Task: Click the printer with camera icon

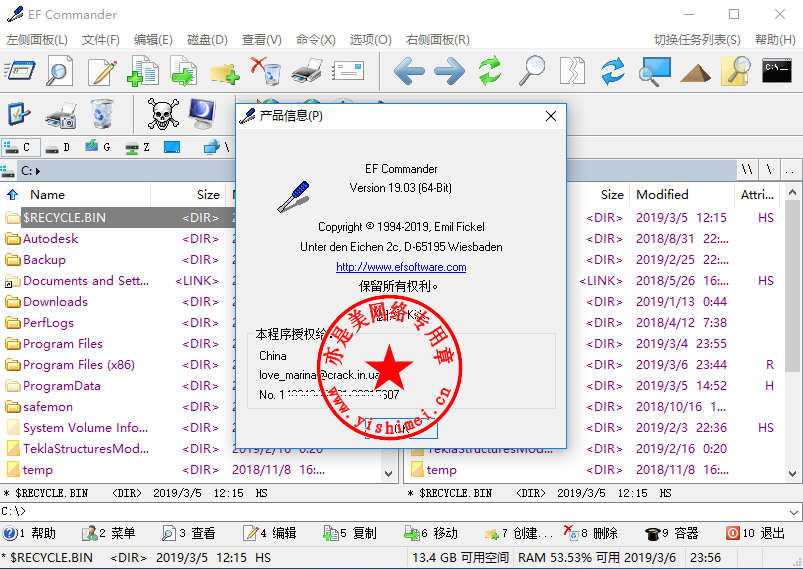Action: click(x=60, y=114)
